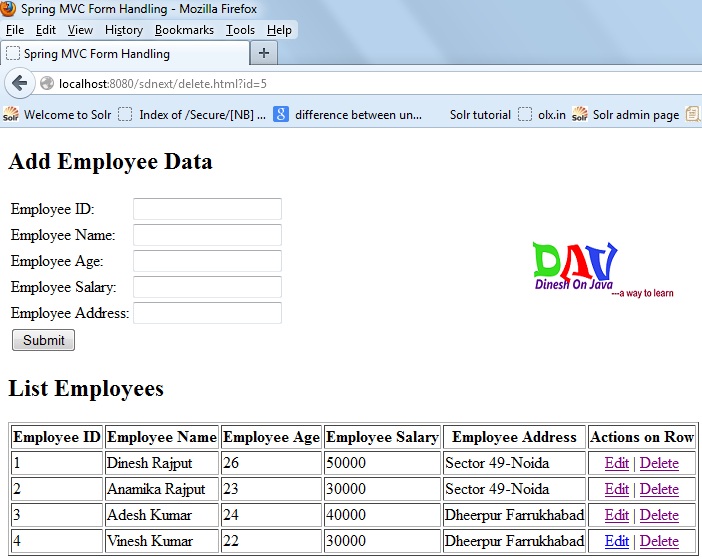
Task: Edit the Dinesh Rajput row
Action: click(616, 463)
